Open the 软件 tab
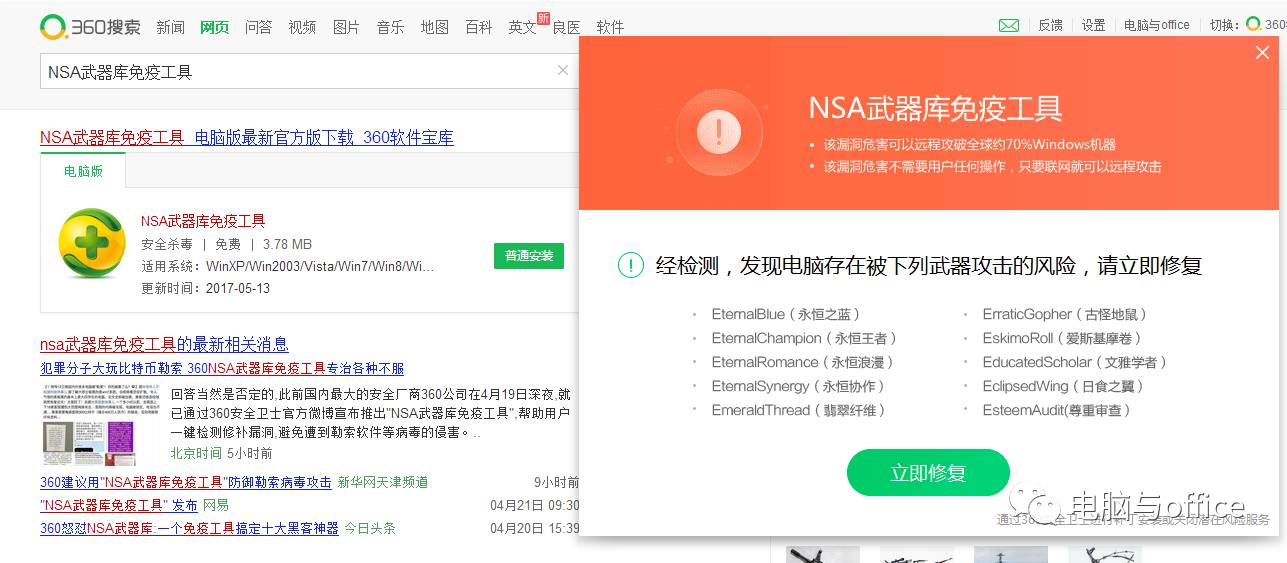Image resolution: width=1287 pixels, height=563 pixels. point(610,27)
